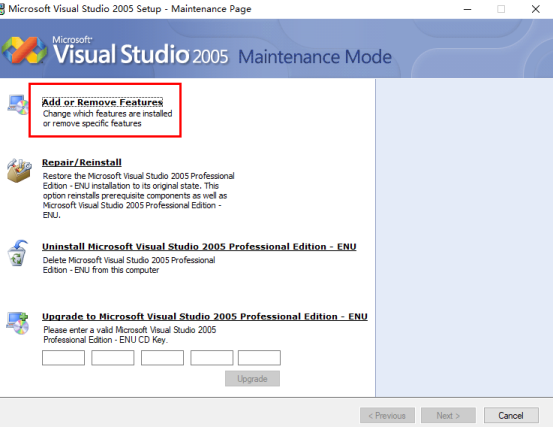Minimize the setup window
The image size is (554, 427).
click(467, 9)
